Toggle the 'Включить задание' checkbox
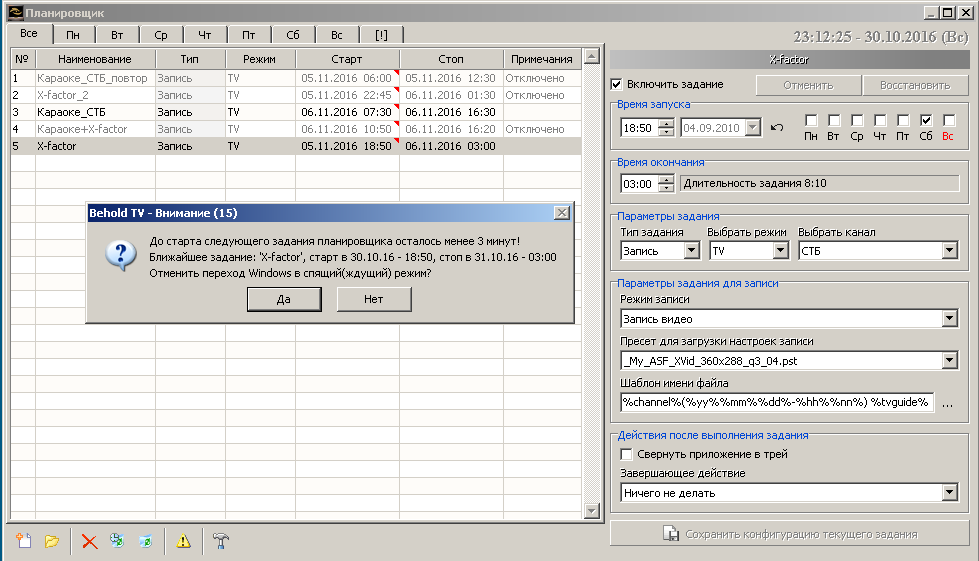 (617, 84)
